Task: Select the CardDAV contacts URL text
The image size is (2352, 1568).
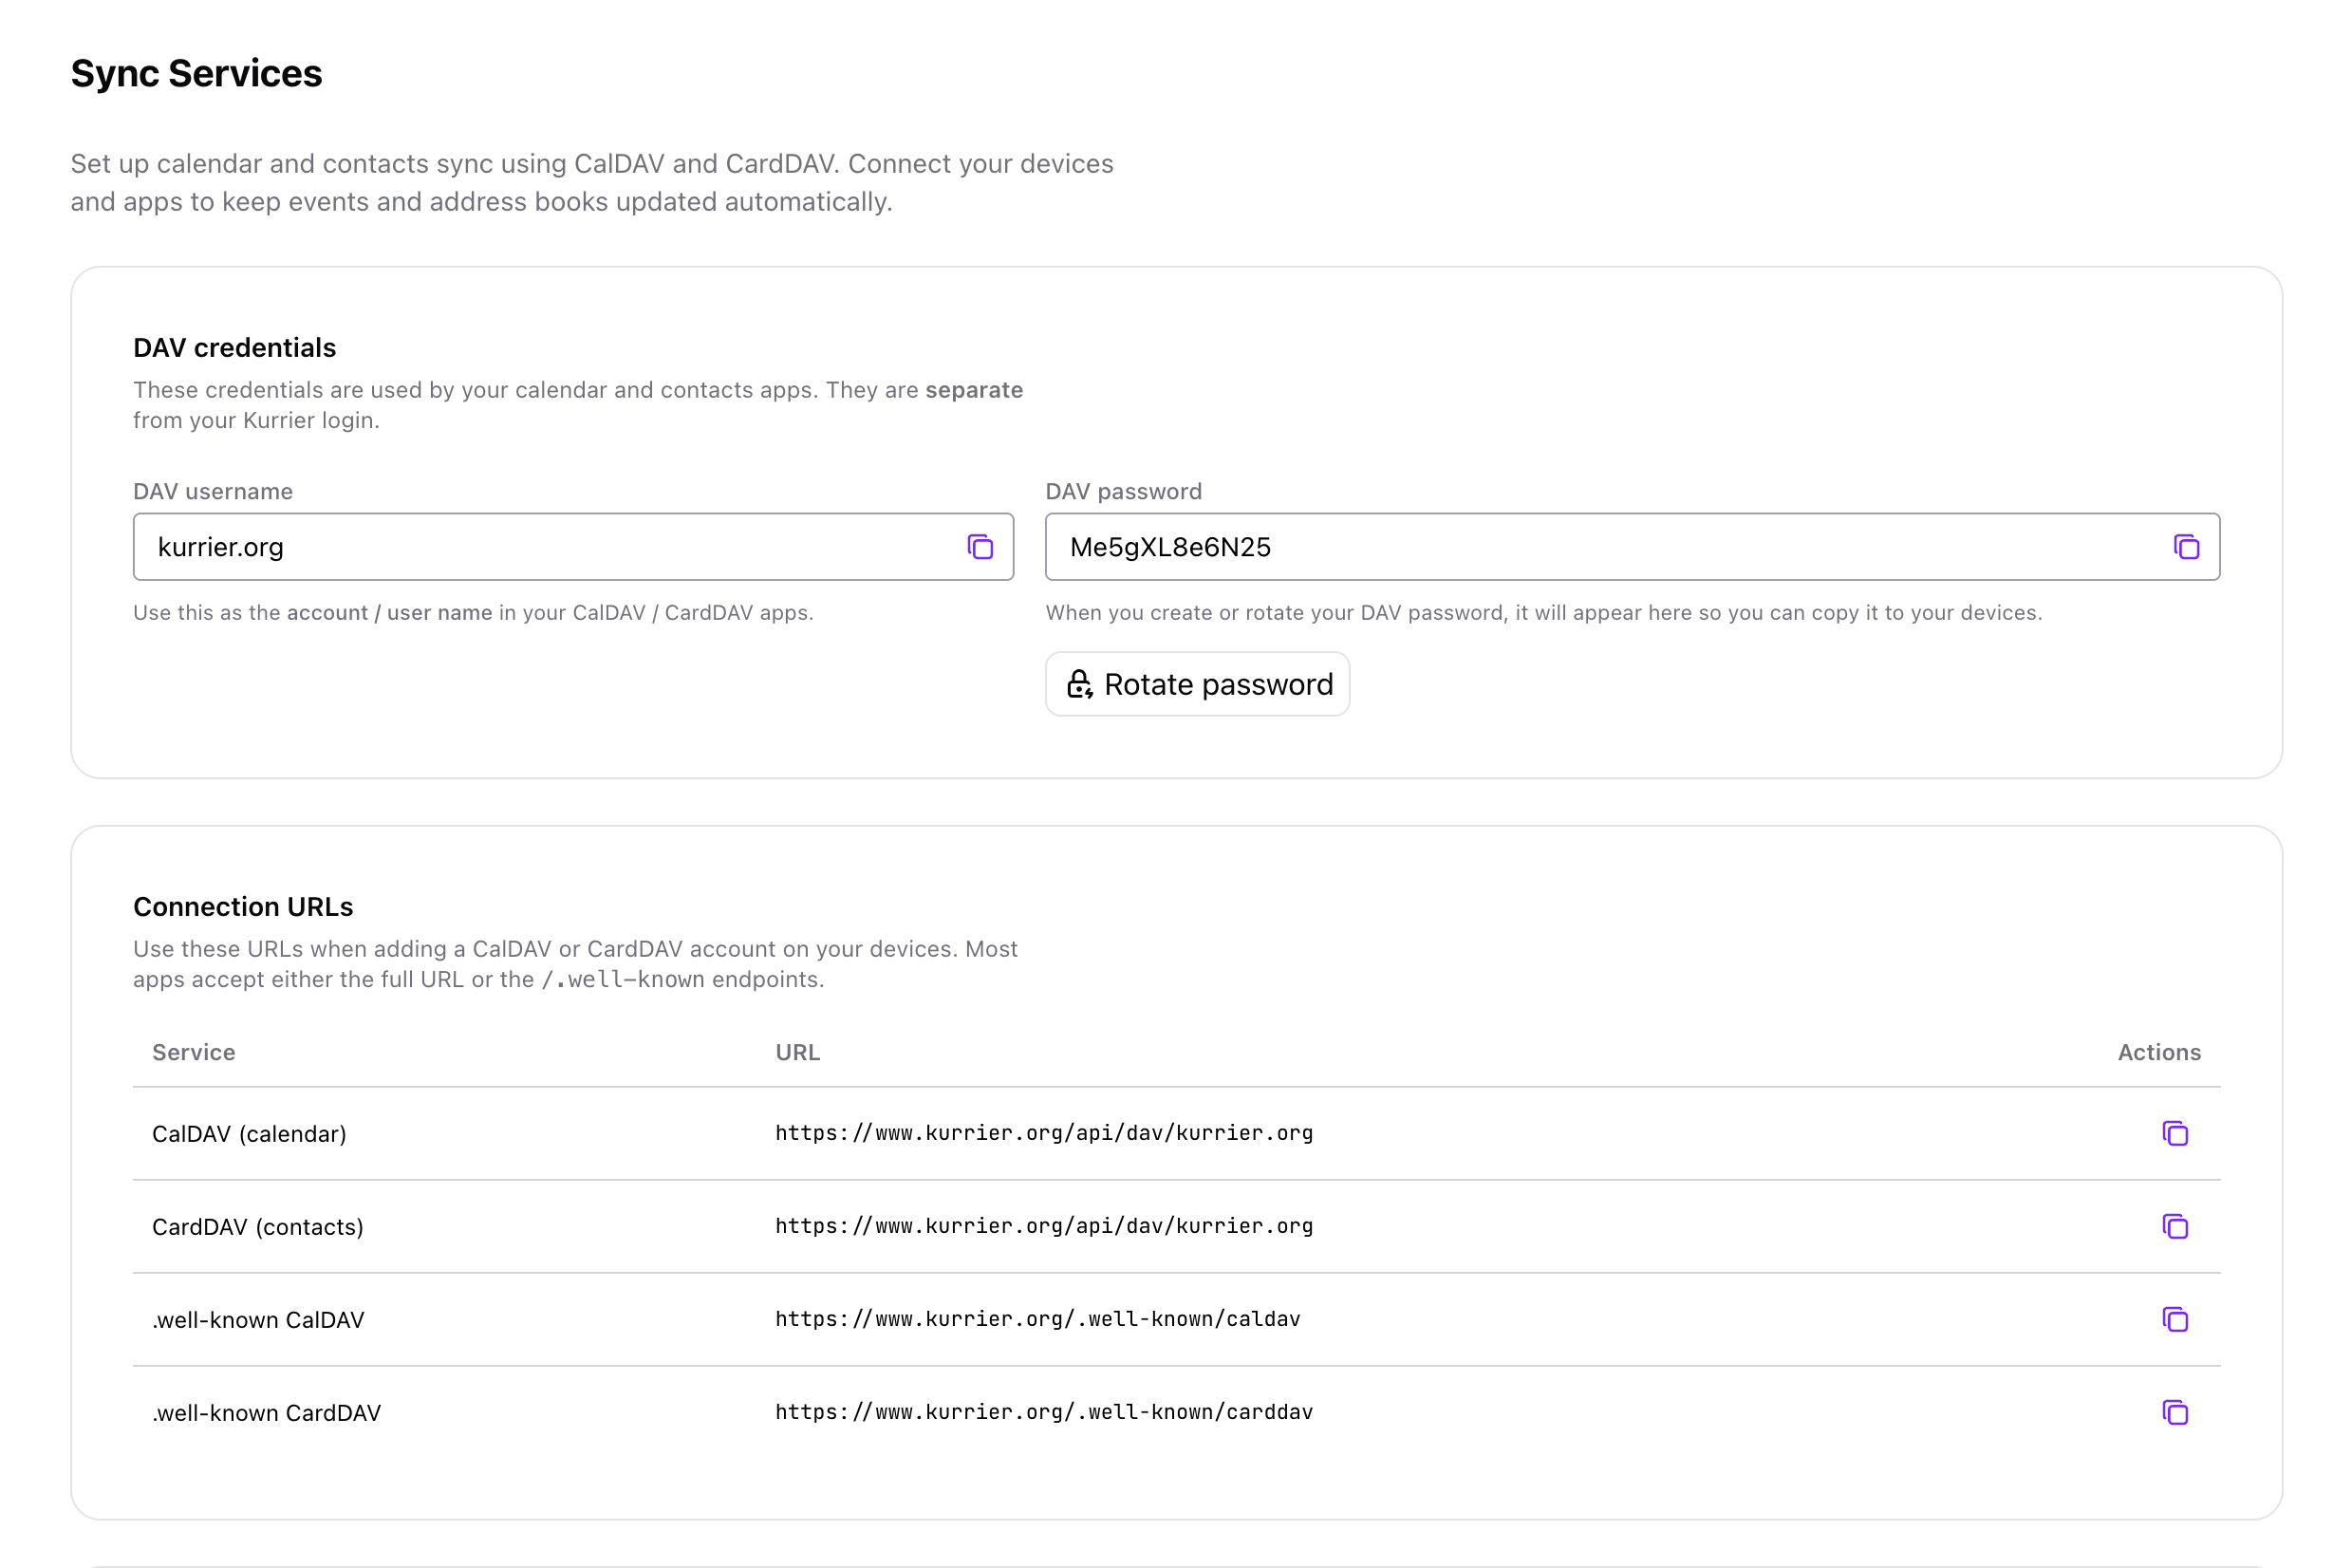Action: coord(1043,1226)
